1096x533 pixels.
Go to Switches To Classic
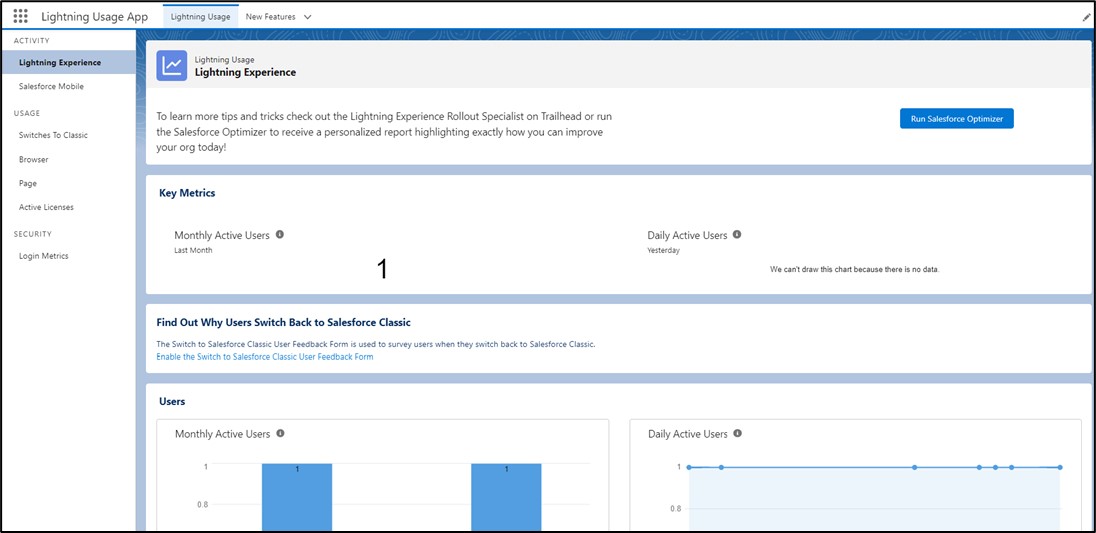53,135
